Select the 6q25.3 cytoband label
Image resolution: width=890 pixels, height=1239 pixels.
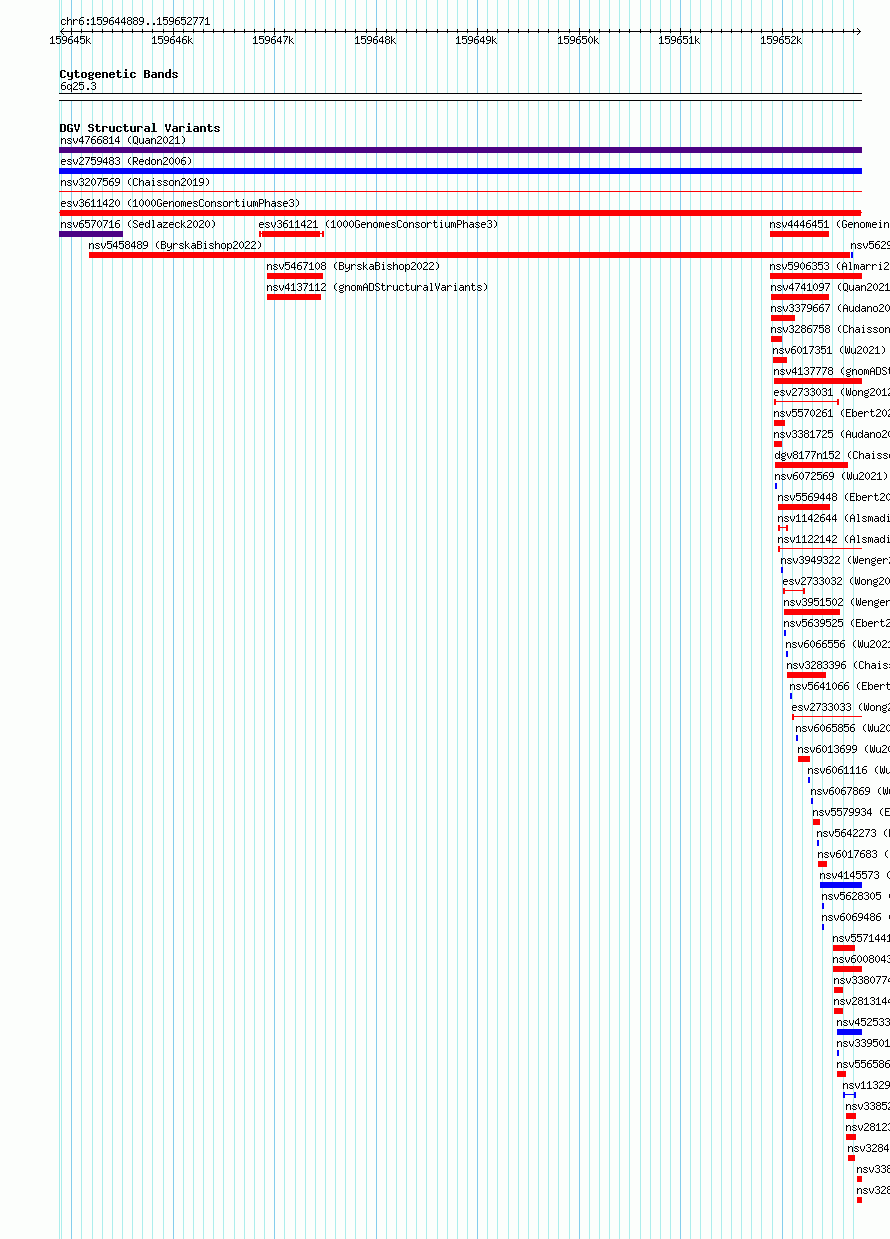(78, 86)
